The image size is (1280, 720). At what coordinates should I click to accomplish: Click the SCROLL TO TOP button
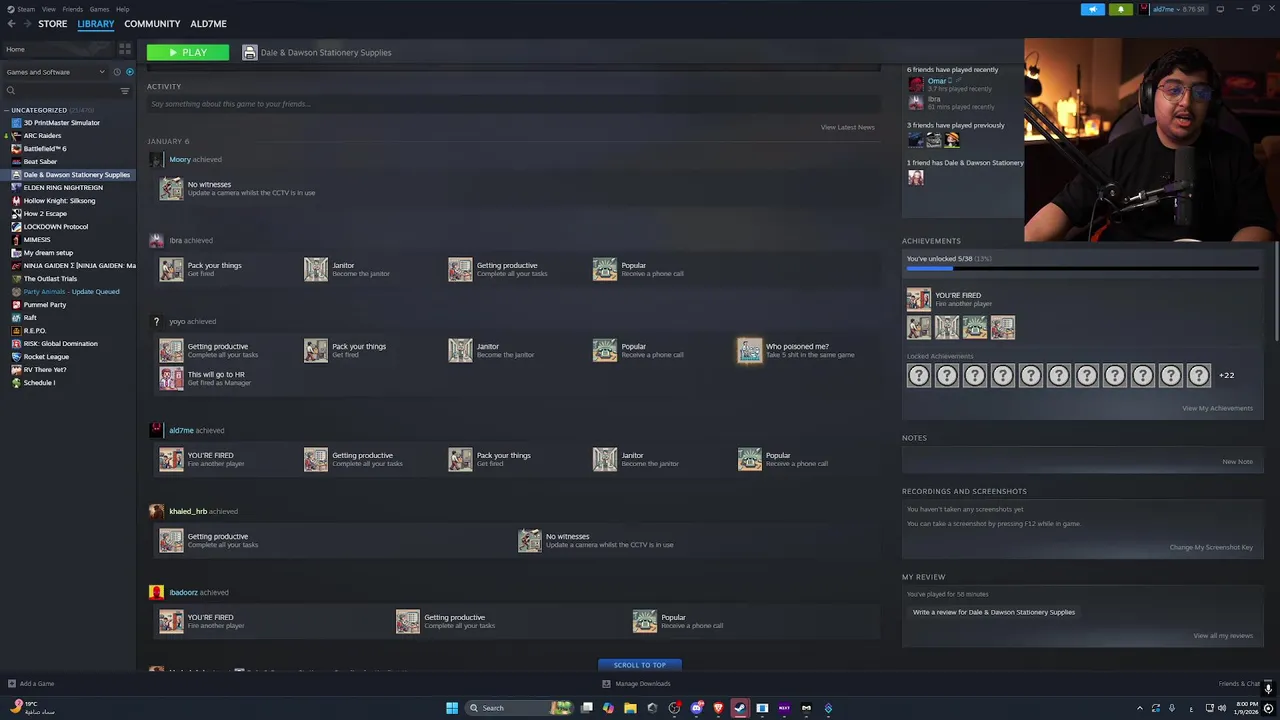pos(639,665)
